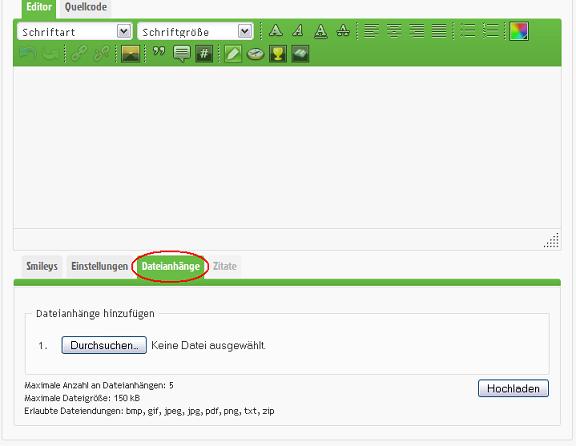Click the redo arrow icon
Image resolution: width=576 pixels, height=446 pixels.
[x=50, y=54]
